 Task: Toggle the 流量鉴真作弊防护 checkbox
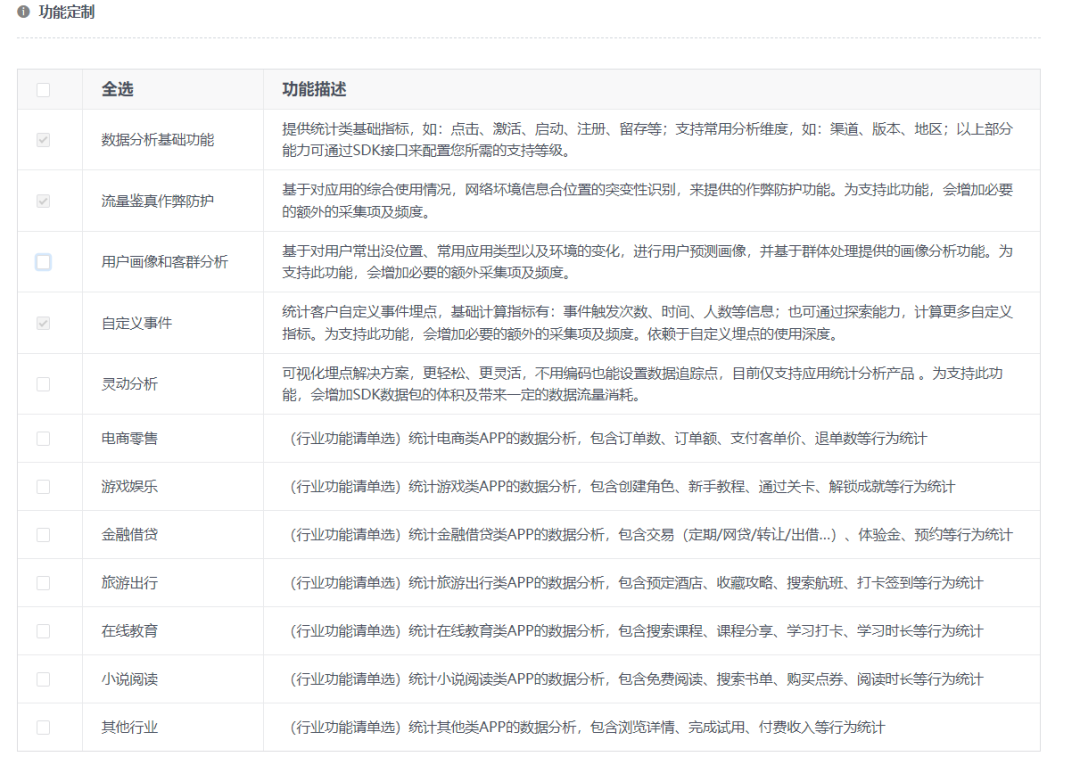43,201
